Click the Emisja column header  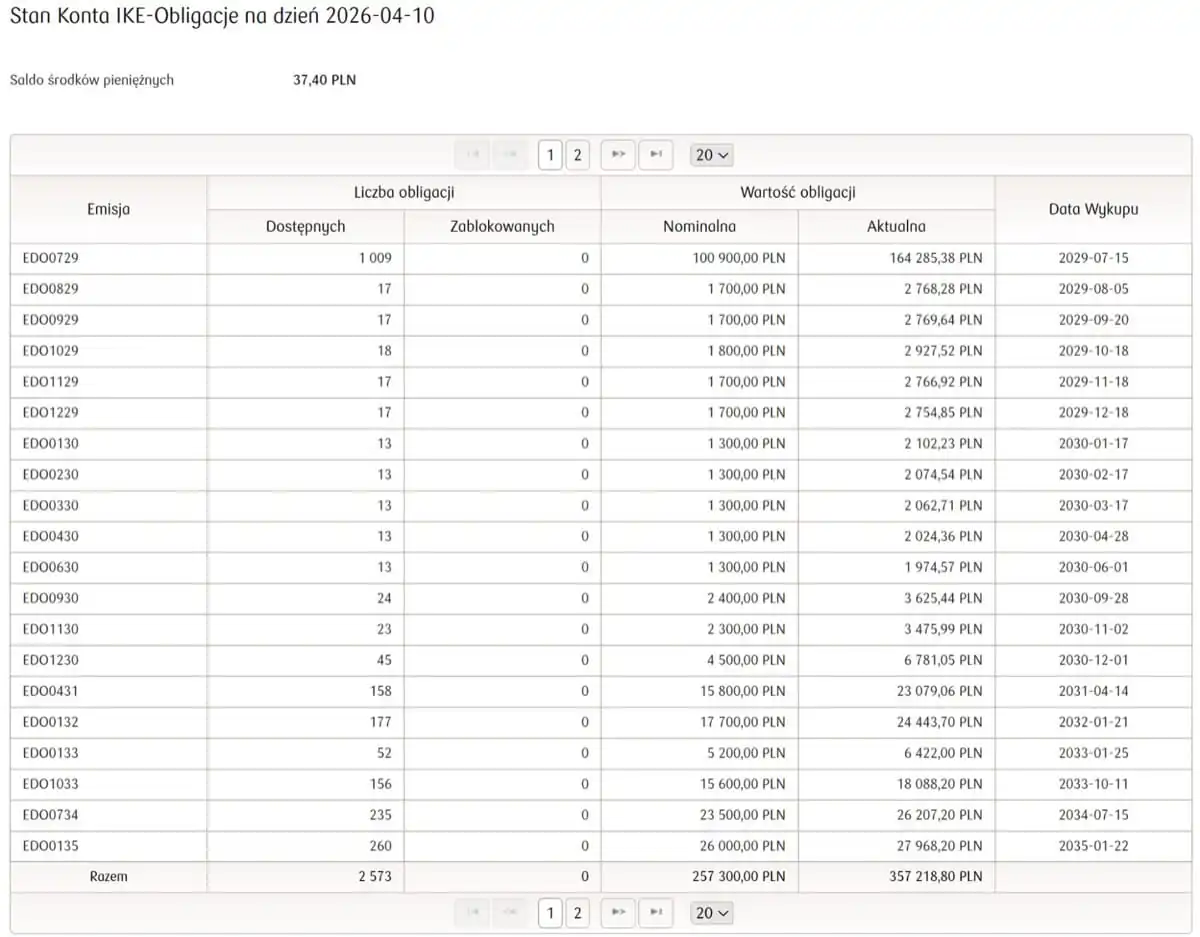108,209
